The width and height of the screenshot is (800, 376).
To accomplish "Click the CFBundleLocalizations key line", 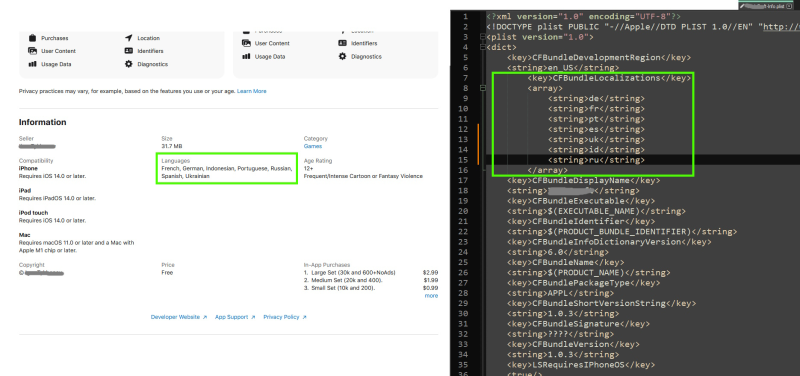I will pos(609,78).
